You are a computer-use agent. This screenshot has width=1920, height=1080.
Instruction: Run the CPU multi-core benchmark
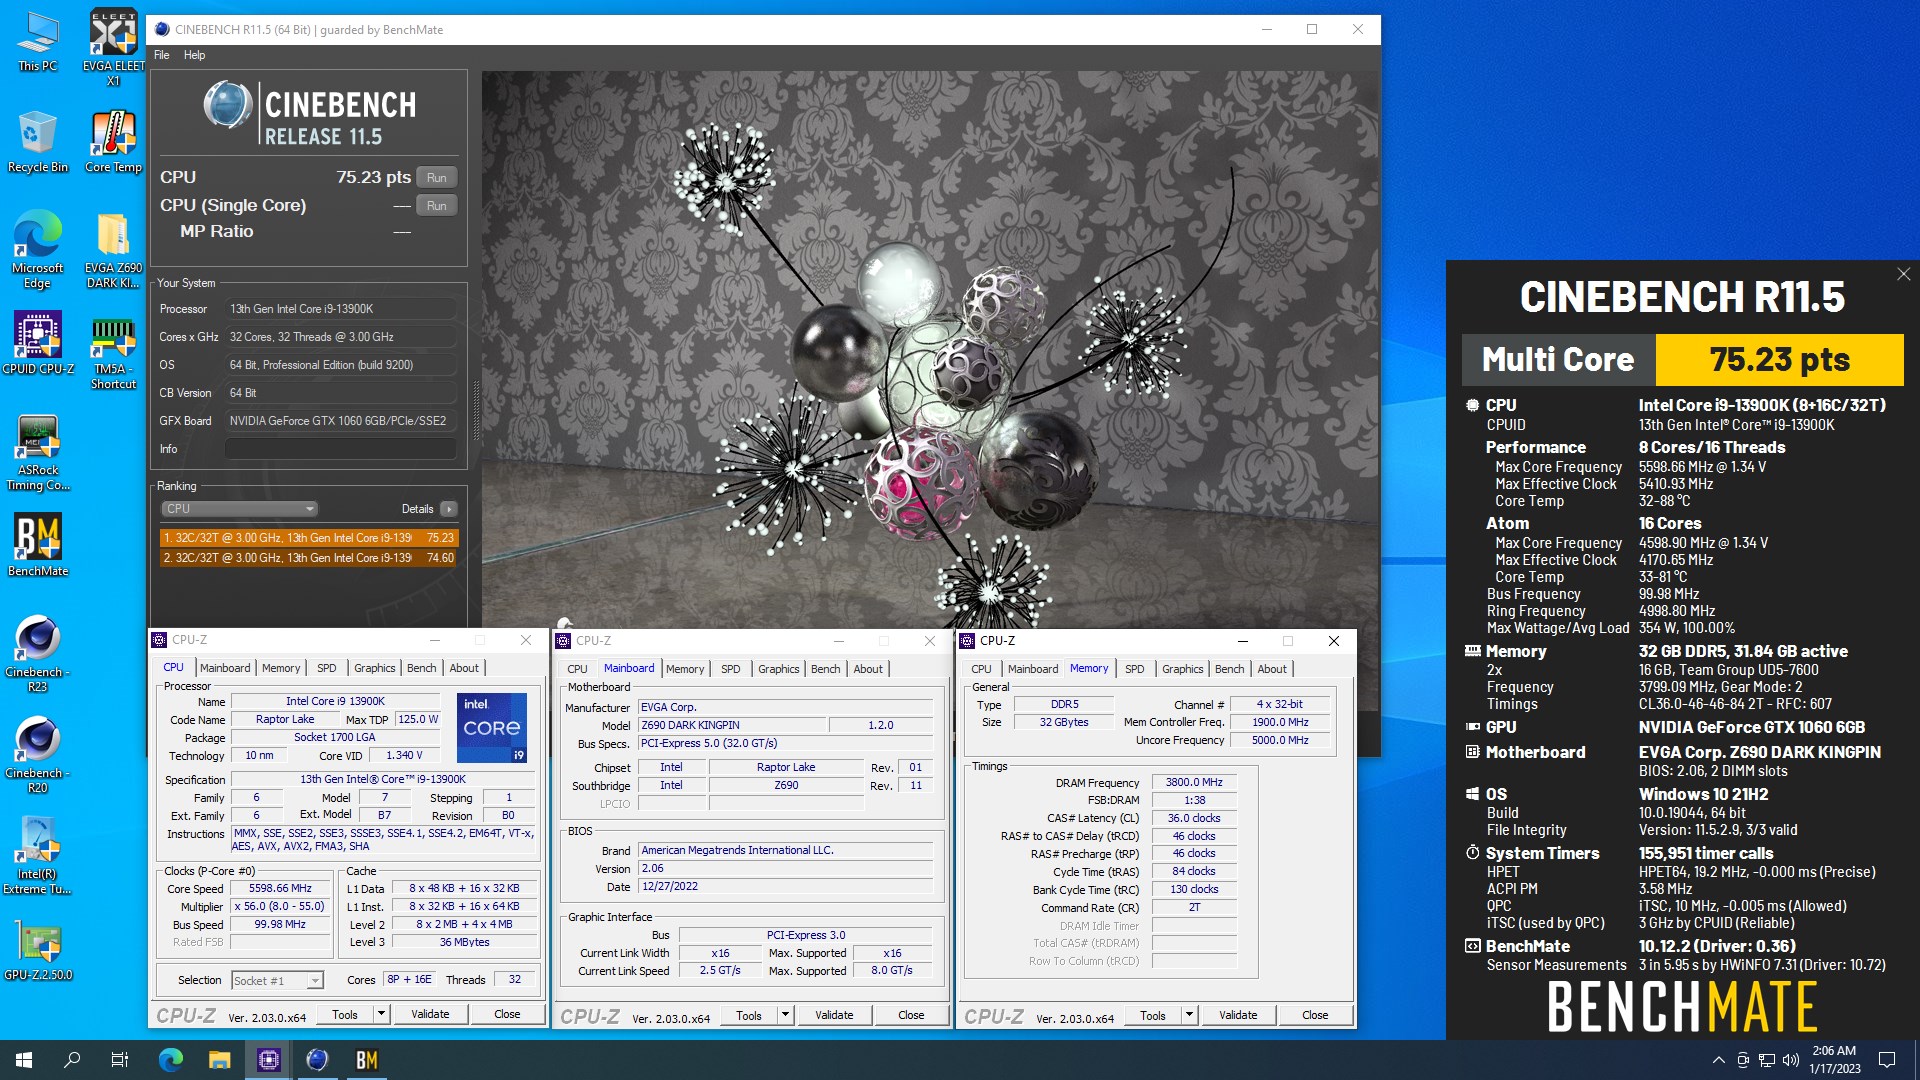(x=436, y=177)
